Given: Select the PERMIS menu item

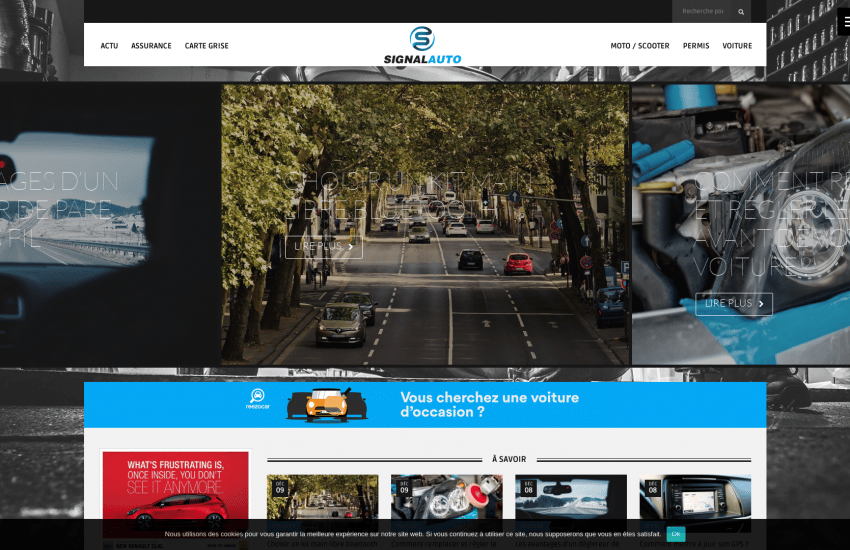Looking at the screenshot, I should pyautogui.click(x=696, y=46).
